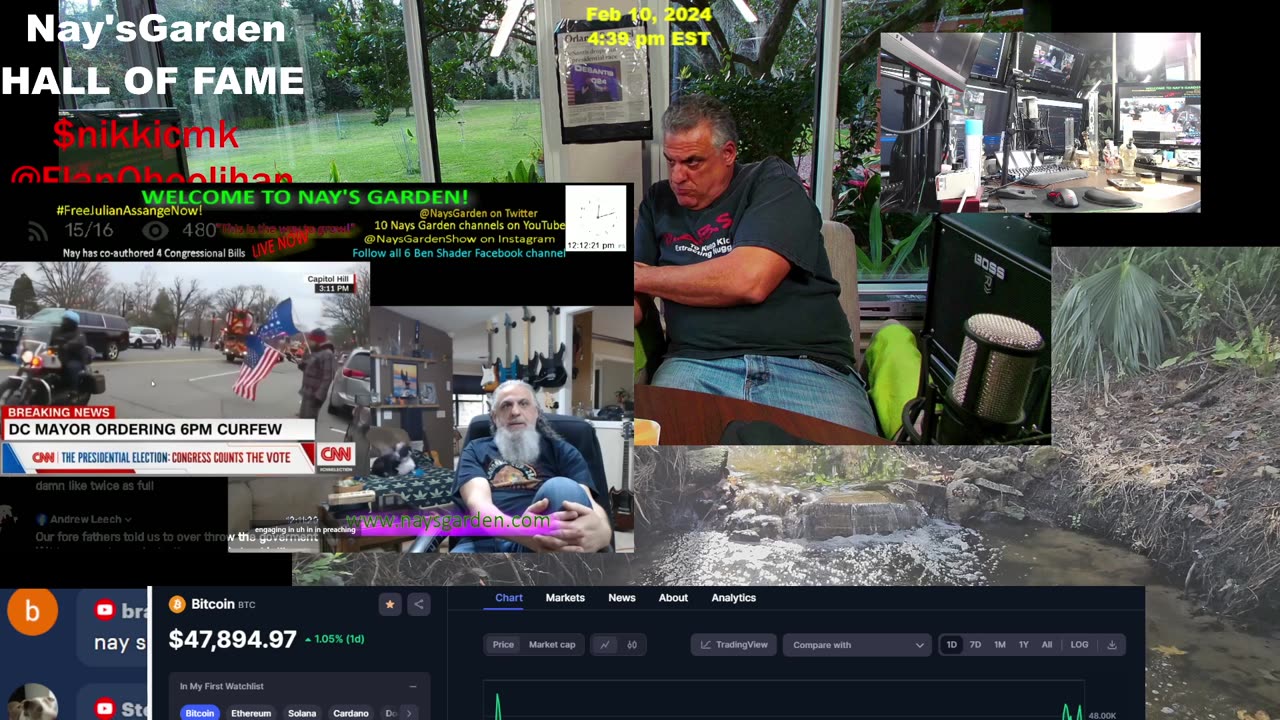Select the Price chart toggle
The image size is (1280, 720).
tap(503, 645)
